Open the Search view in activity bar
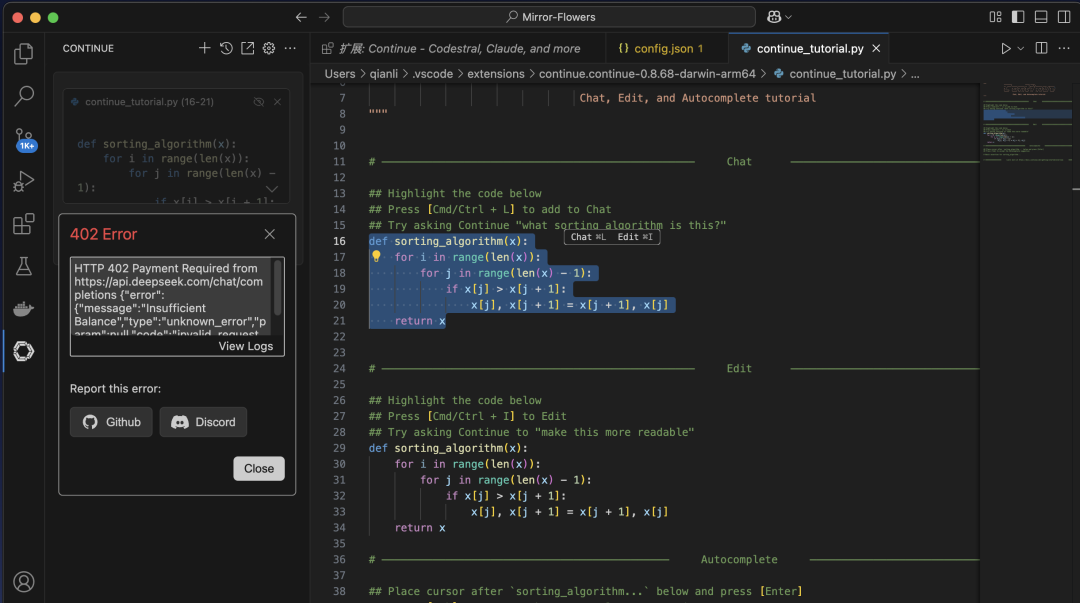This screenshot has height=603, width=1080. tap(23, 96)
